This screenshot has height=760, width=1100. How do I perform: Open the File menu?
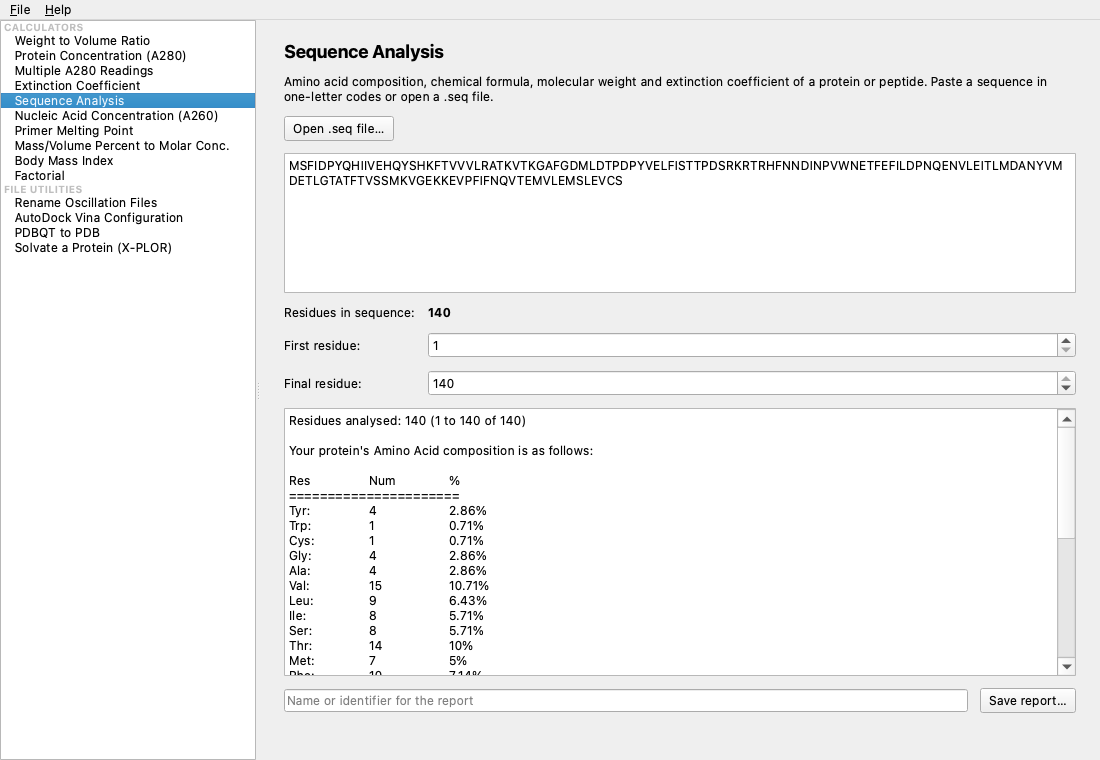pos(20,10)
